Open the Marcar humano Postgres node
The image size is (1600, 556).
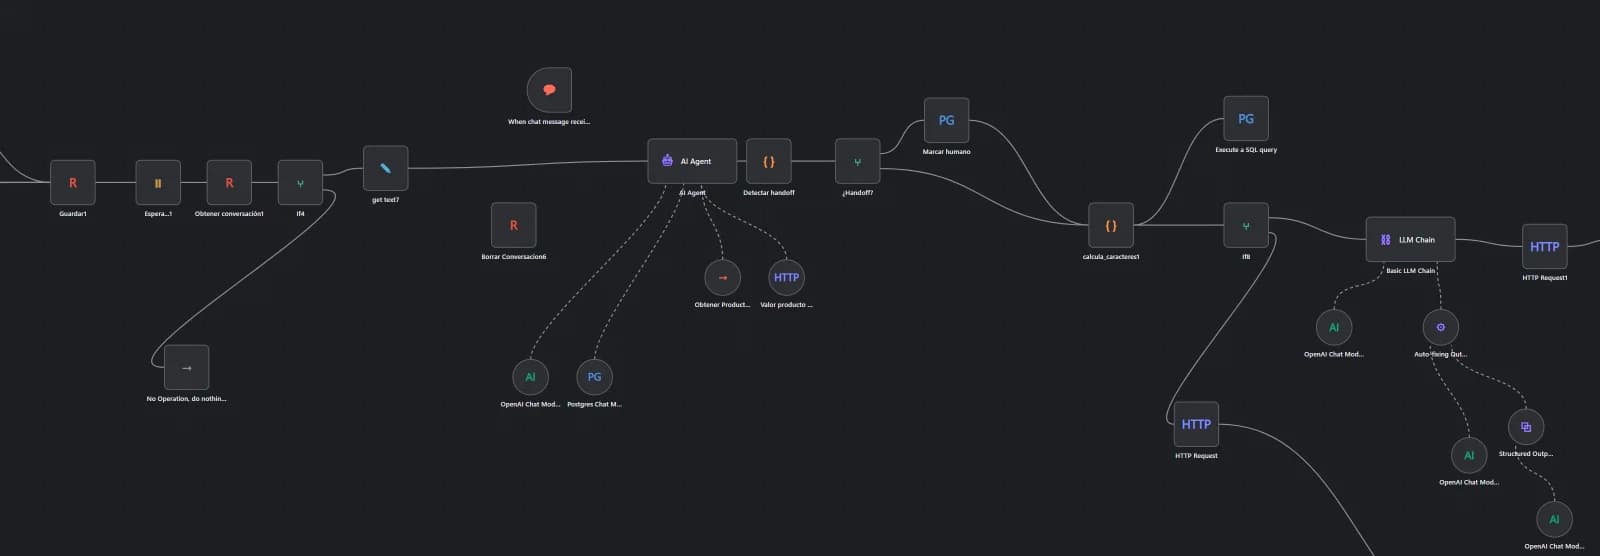(x=946, y=120)
